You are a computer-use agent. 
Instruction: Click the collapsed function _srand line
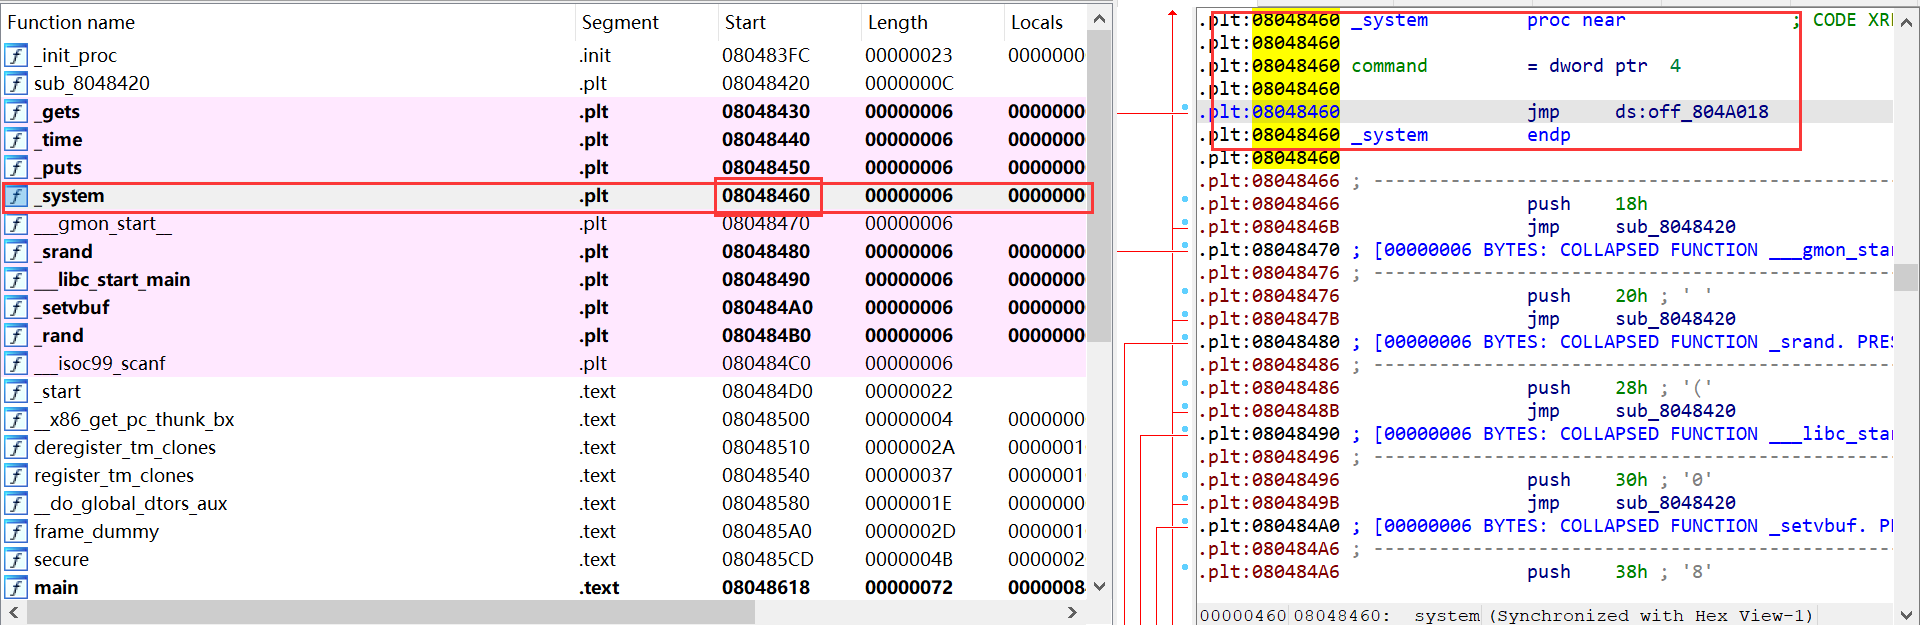[1545, 342]
